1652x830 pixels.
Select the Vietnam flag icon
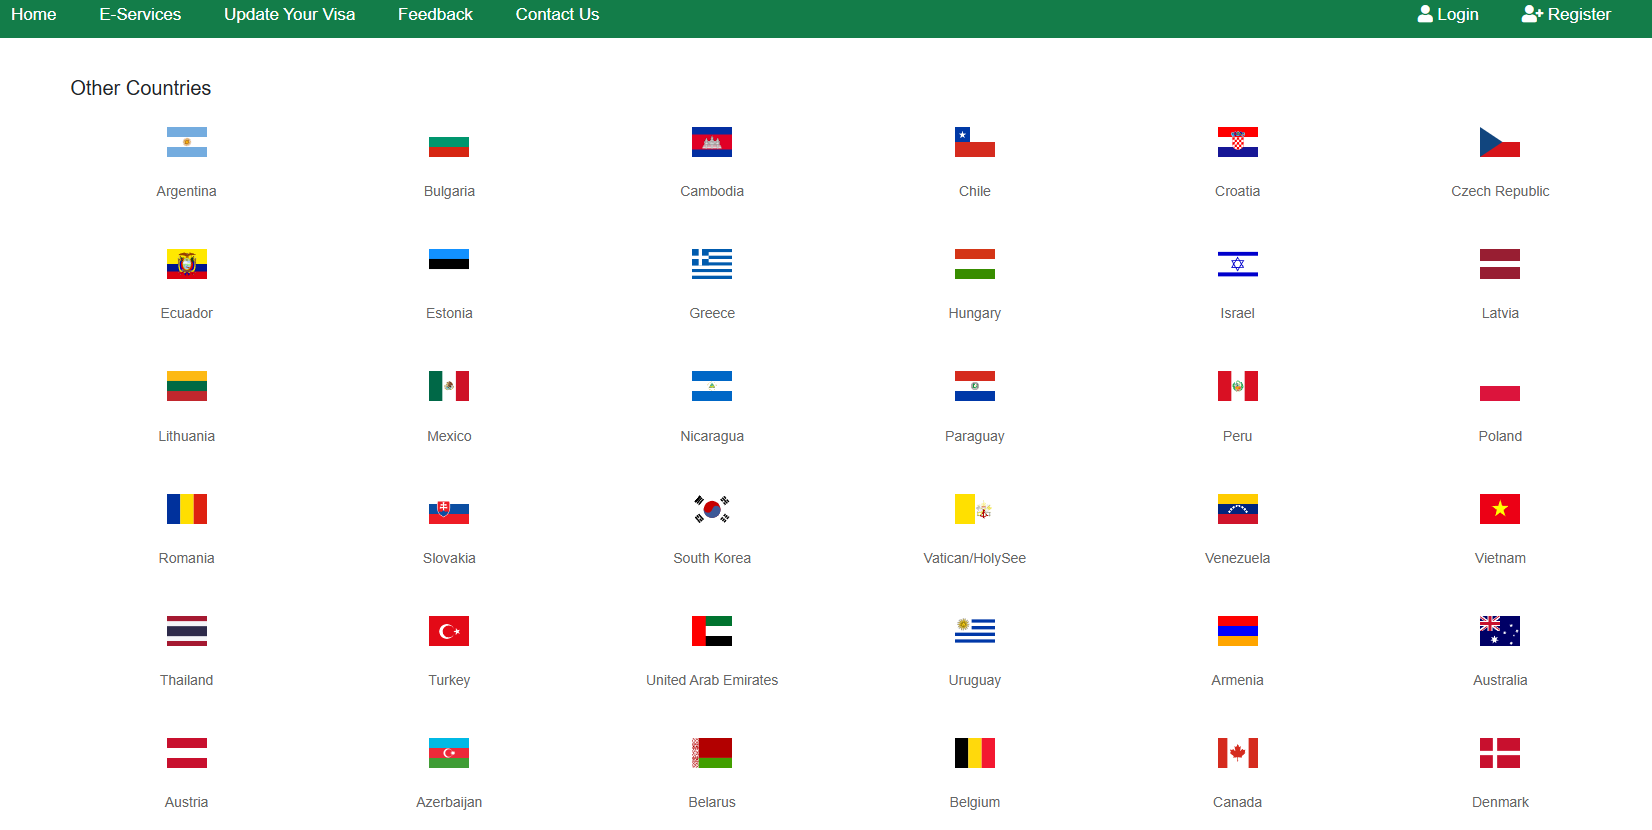(x=1500, y=509)
